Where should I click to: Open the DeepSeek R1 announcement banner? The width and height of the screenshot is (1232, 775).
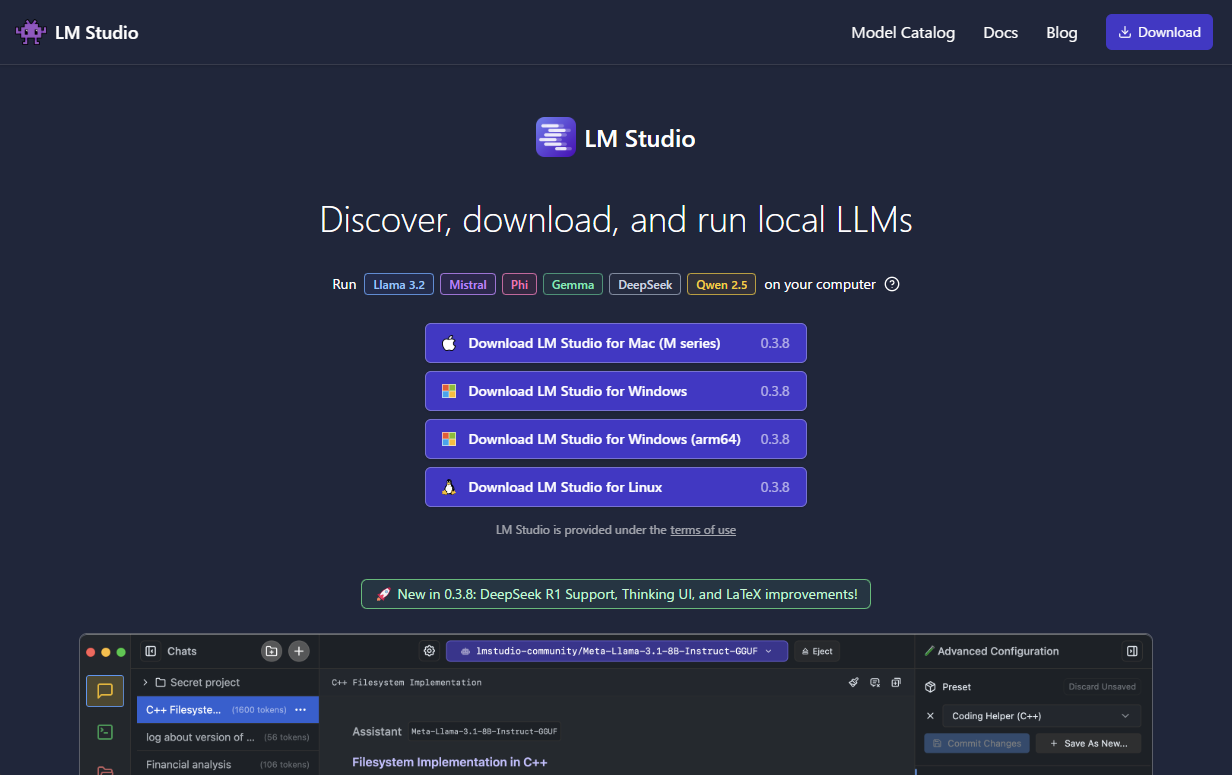[x=615, y=593]
